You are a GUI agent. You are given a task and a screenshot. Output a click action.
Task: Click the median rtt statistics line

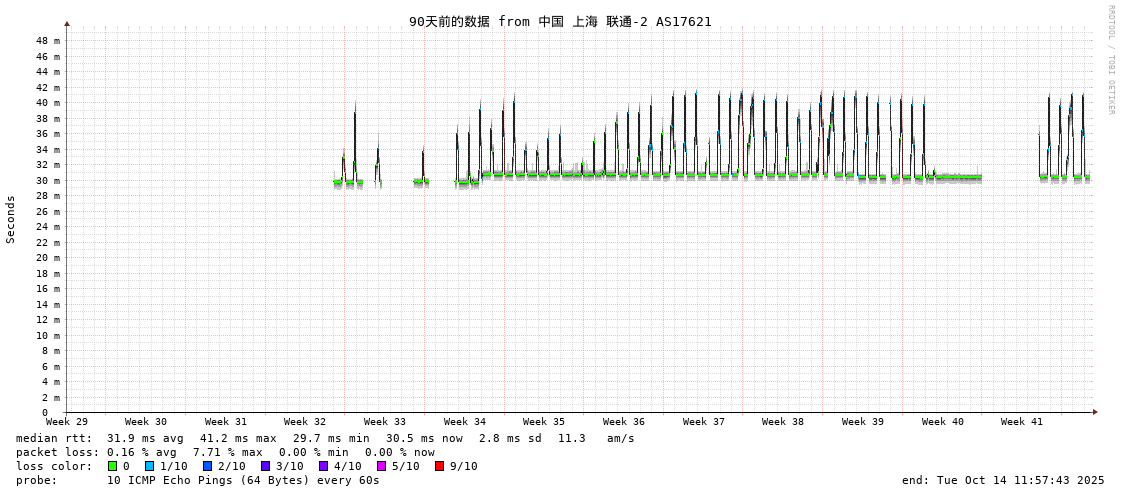click(x=325, y=438)
